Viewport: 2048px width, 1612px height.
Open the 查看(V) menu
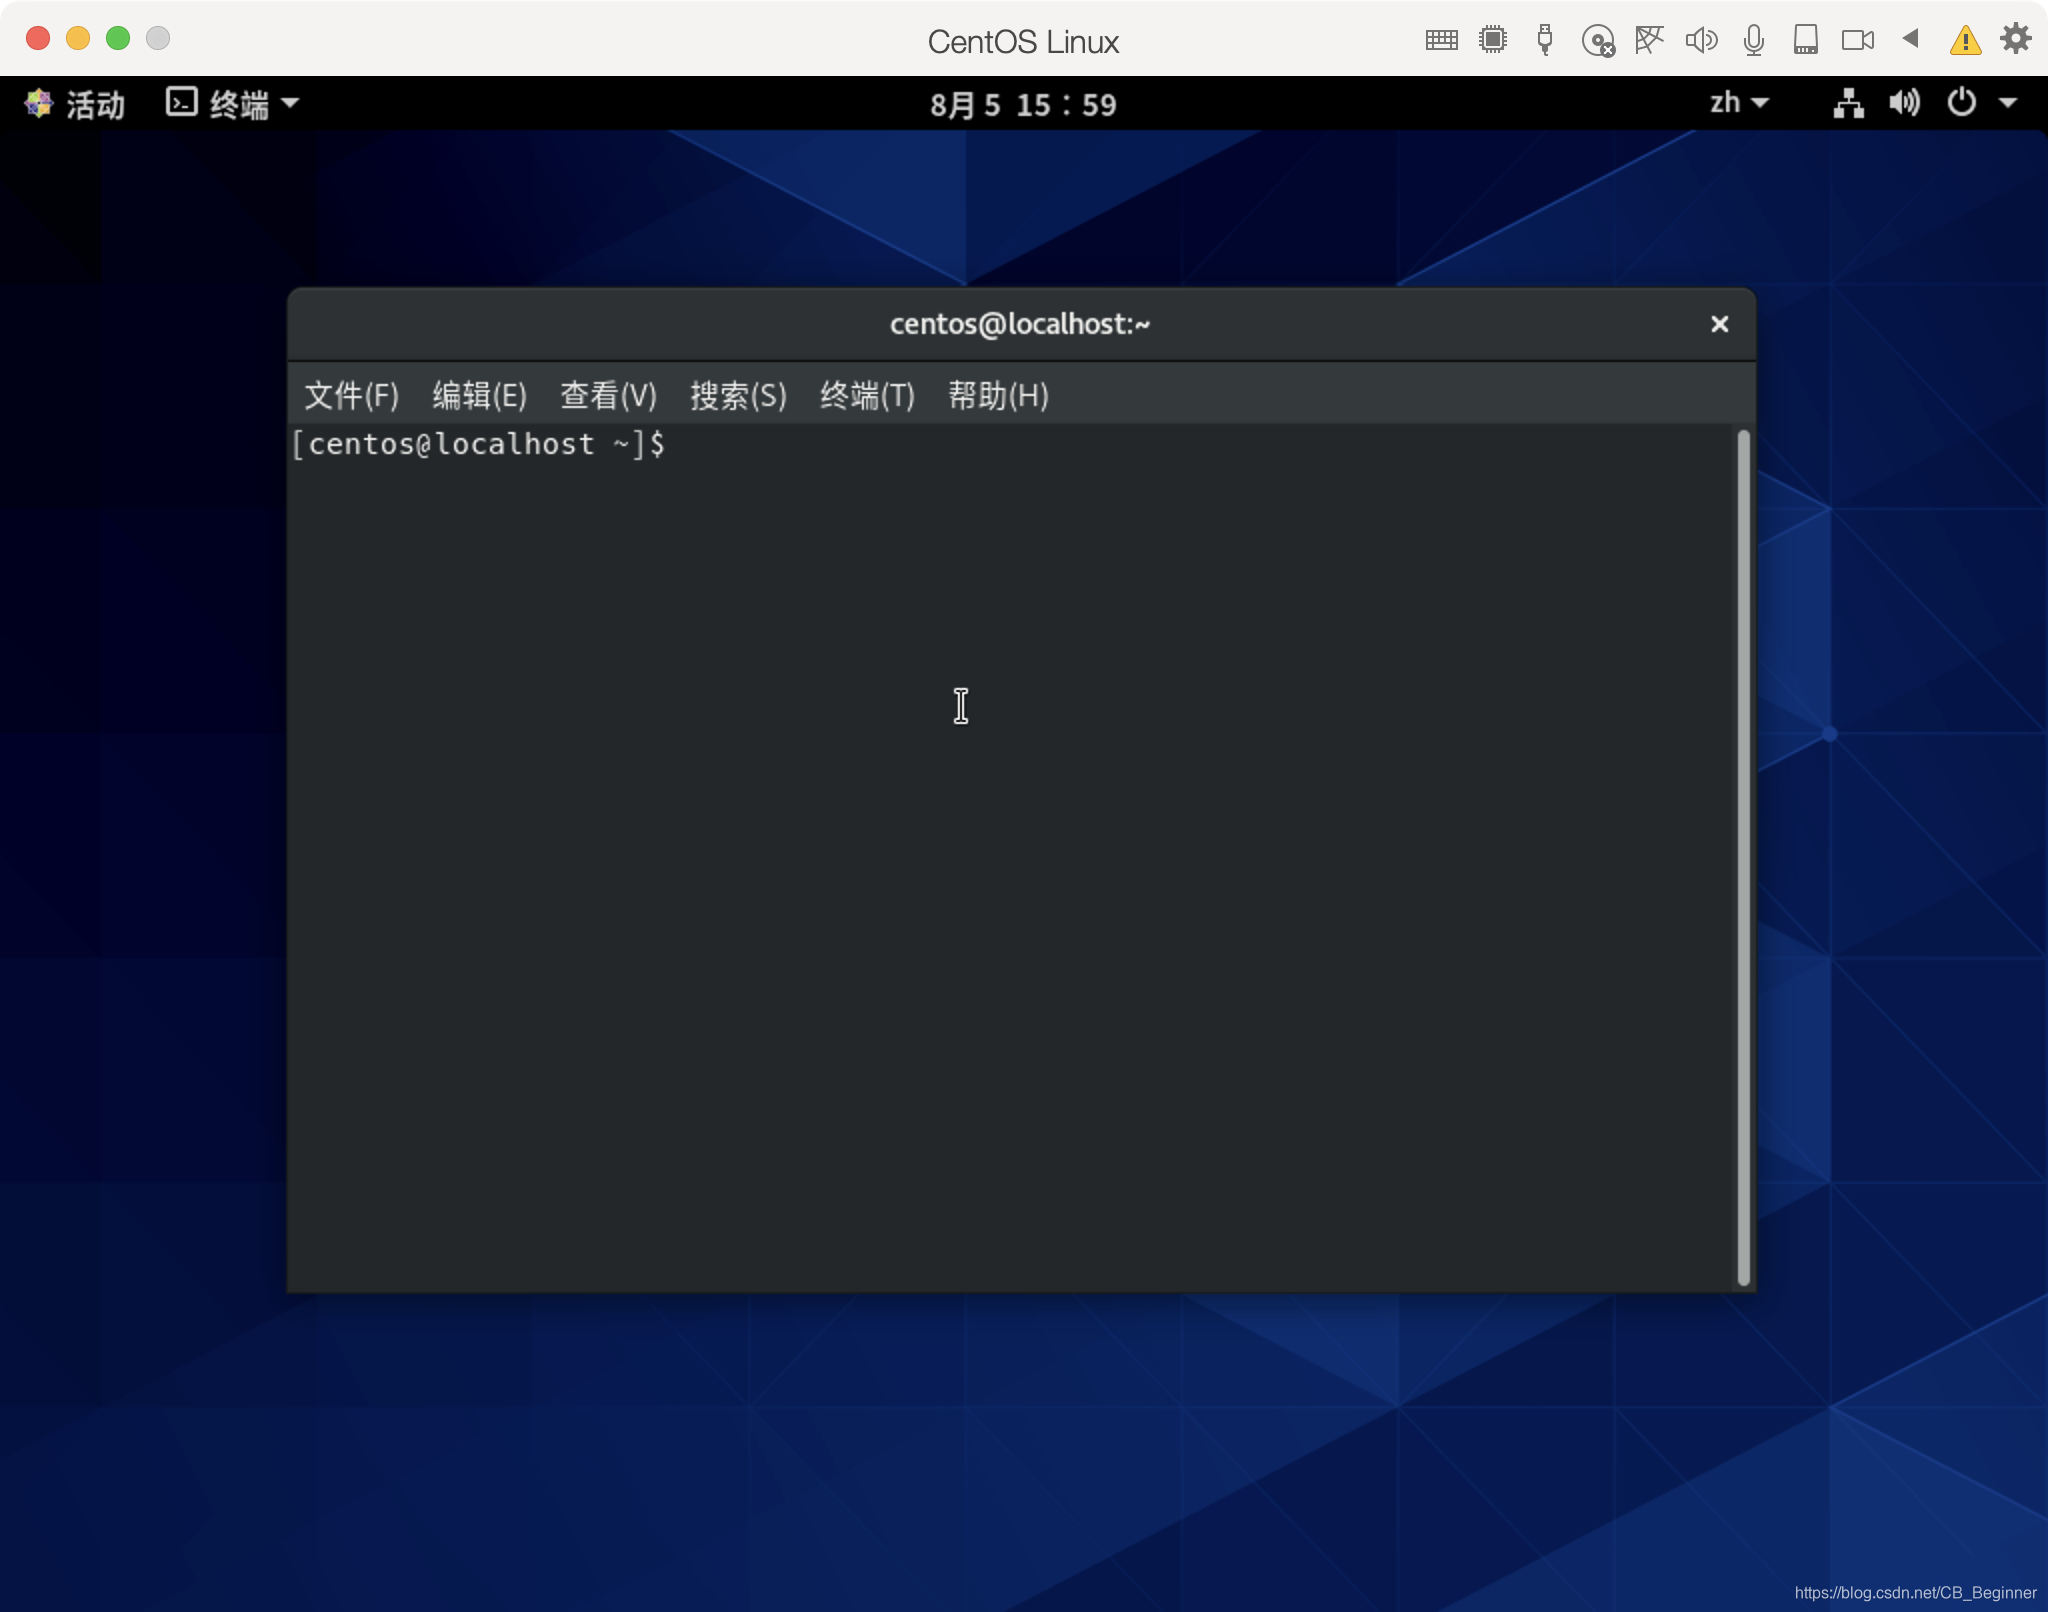608,396
